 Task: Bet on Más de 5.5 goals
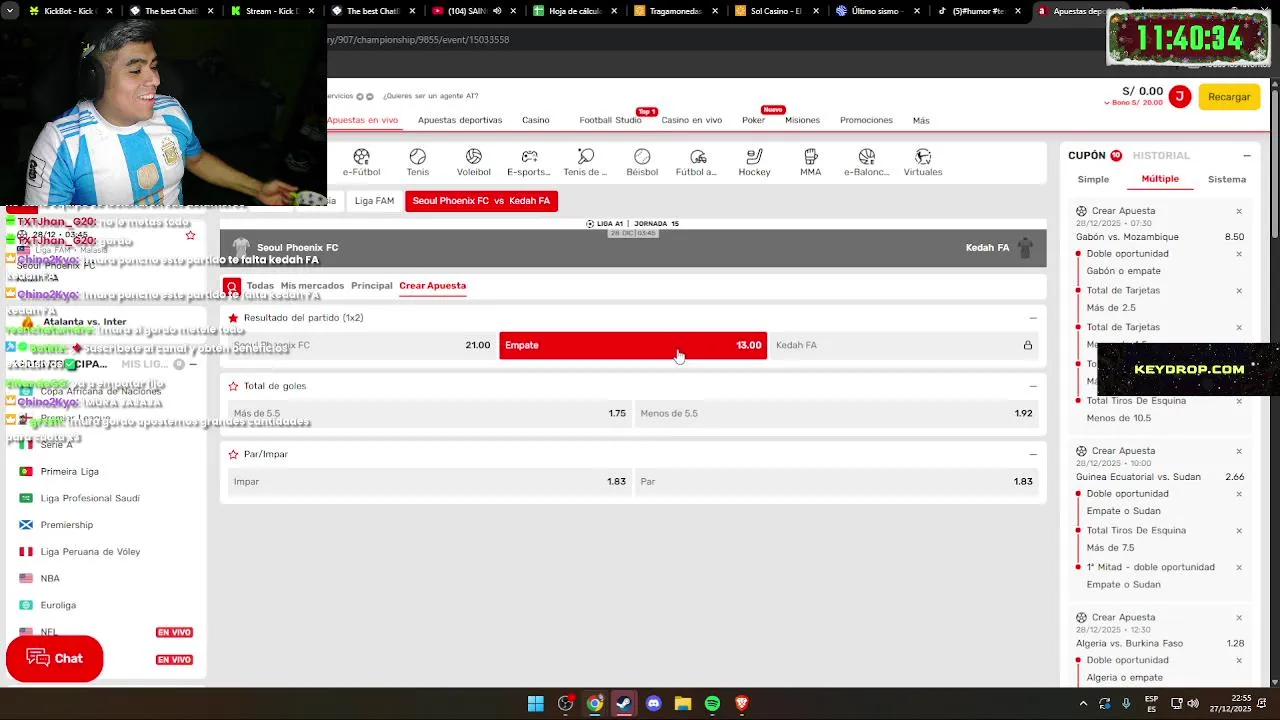430,413
